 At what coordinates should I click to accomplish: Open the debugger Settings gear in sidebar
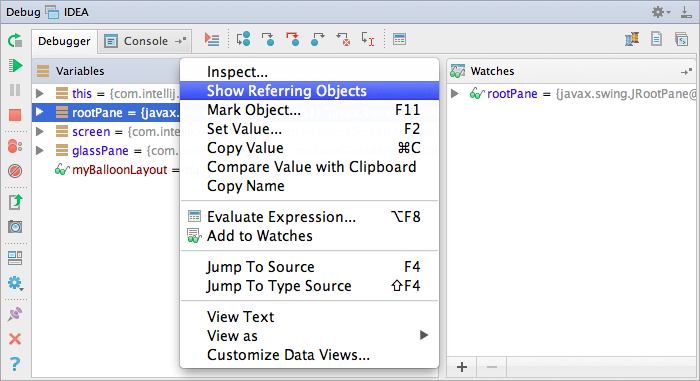coord(15,283)
